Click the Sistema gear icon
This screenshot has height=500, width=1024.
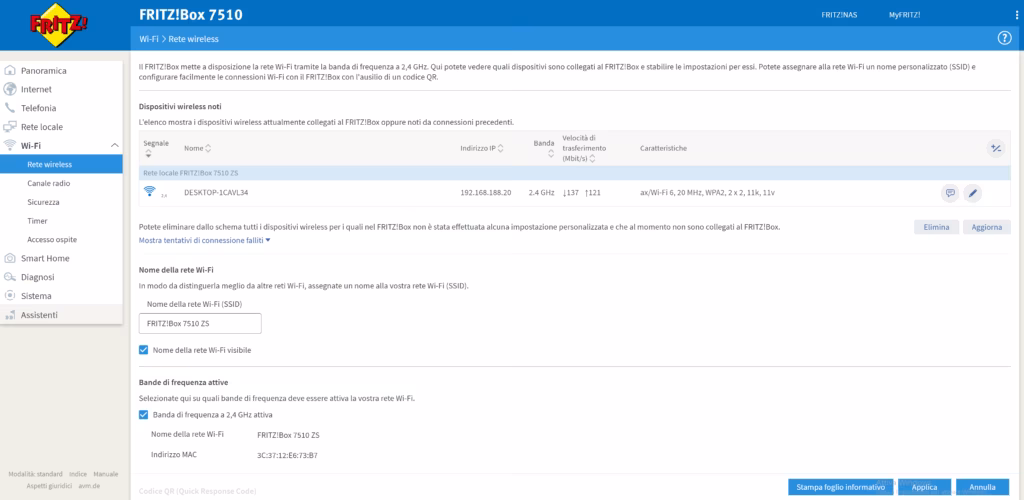point(10,296)
